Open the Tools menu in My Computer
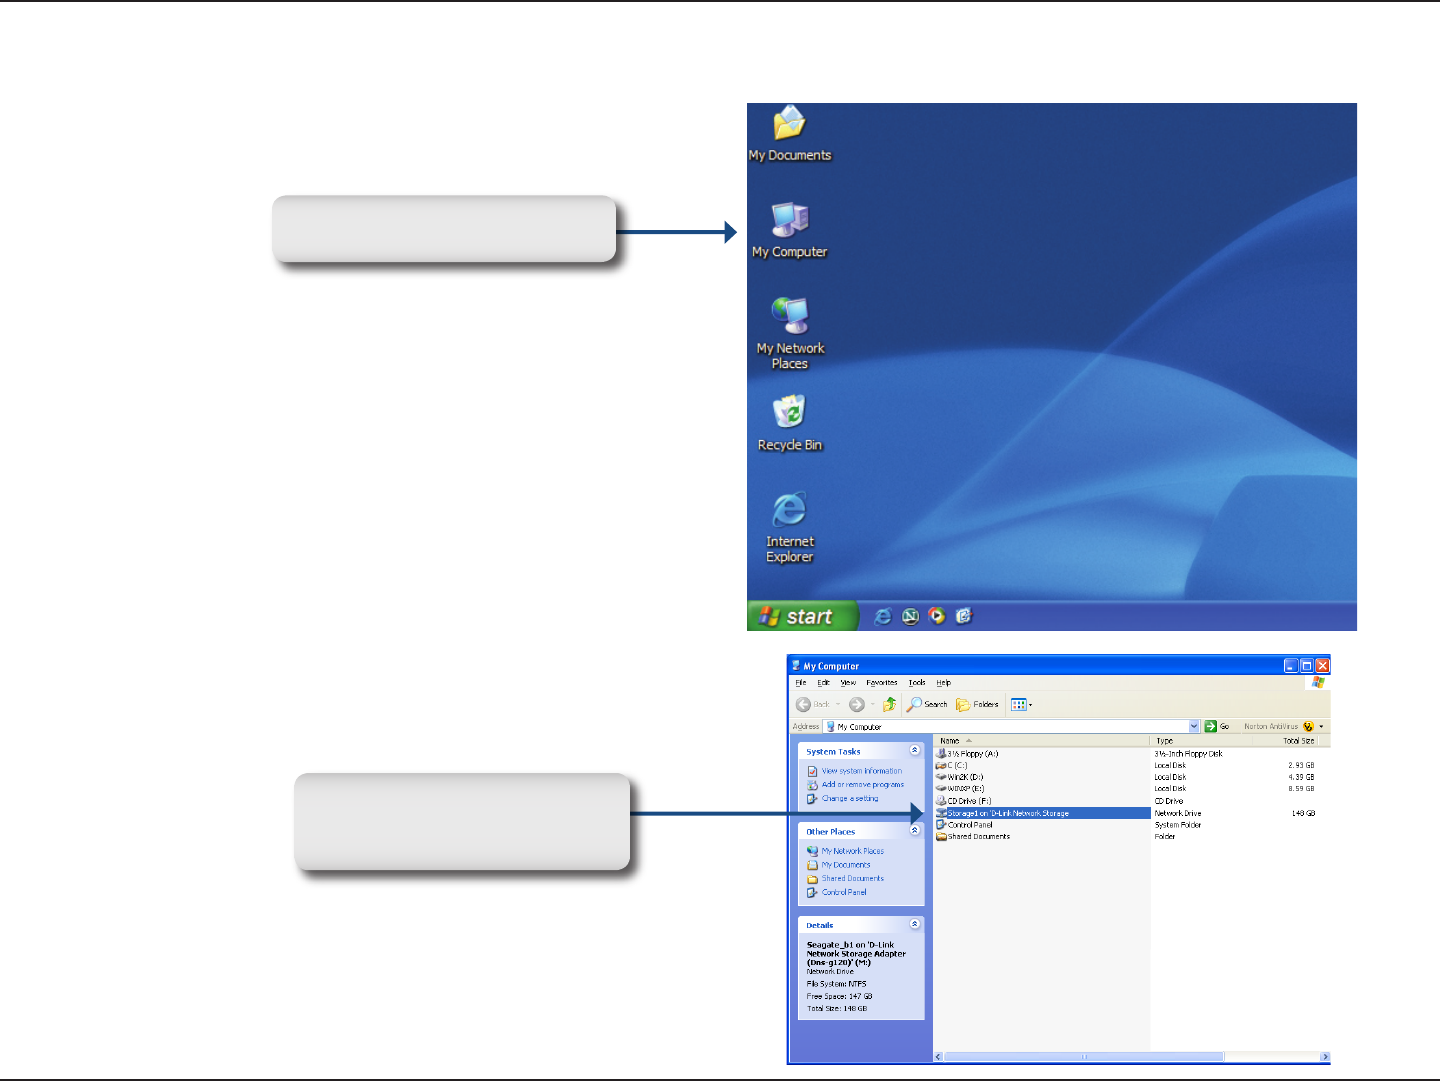 [x=917, y=683]
